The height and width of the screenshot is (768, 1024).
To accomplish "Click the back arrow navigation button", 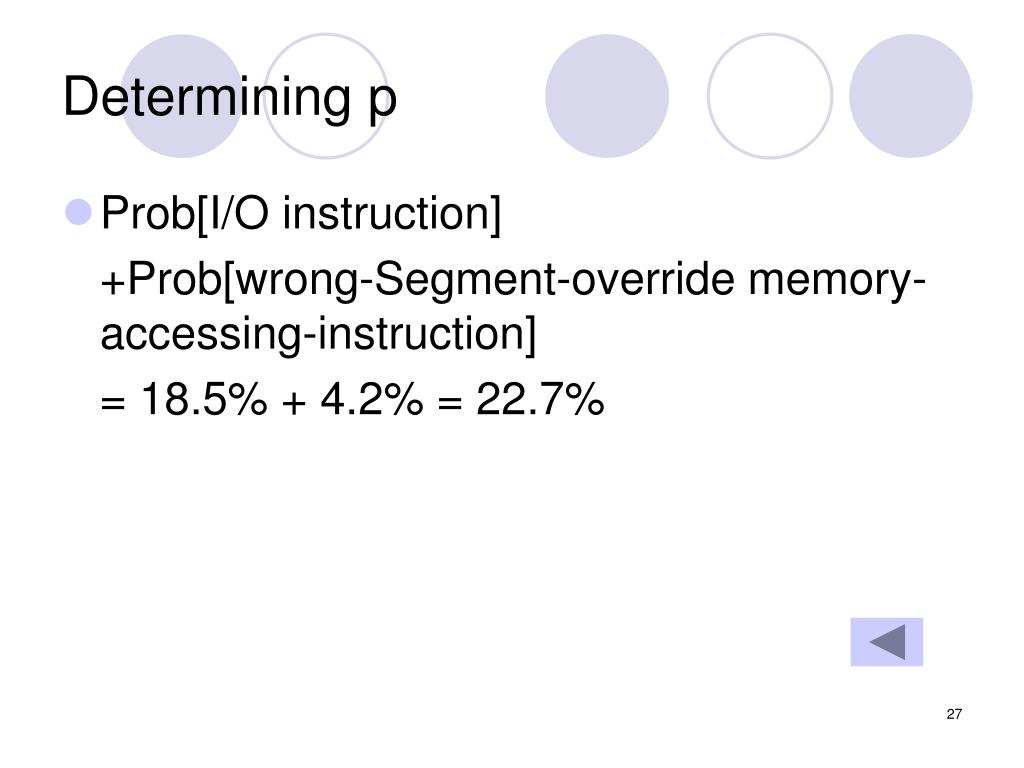I will 886,642.
